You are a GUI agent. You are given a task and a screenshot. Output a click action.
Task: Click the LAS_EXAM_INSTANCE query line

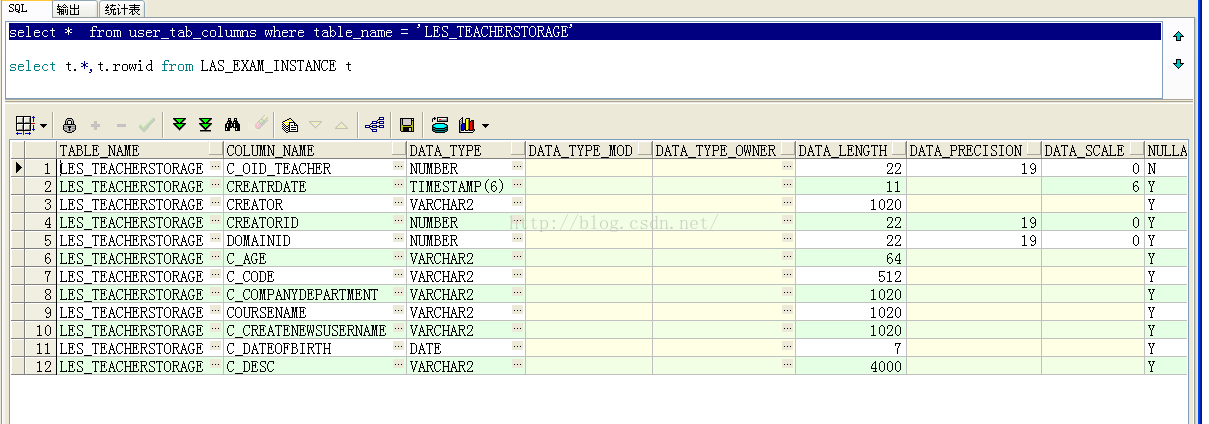click(180, 66)
